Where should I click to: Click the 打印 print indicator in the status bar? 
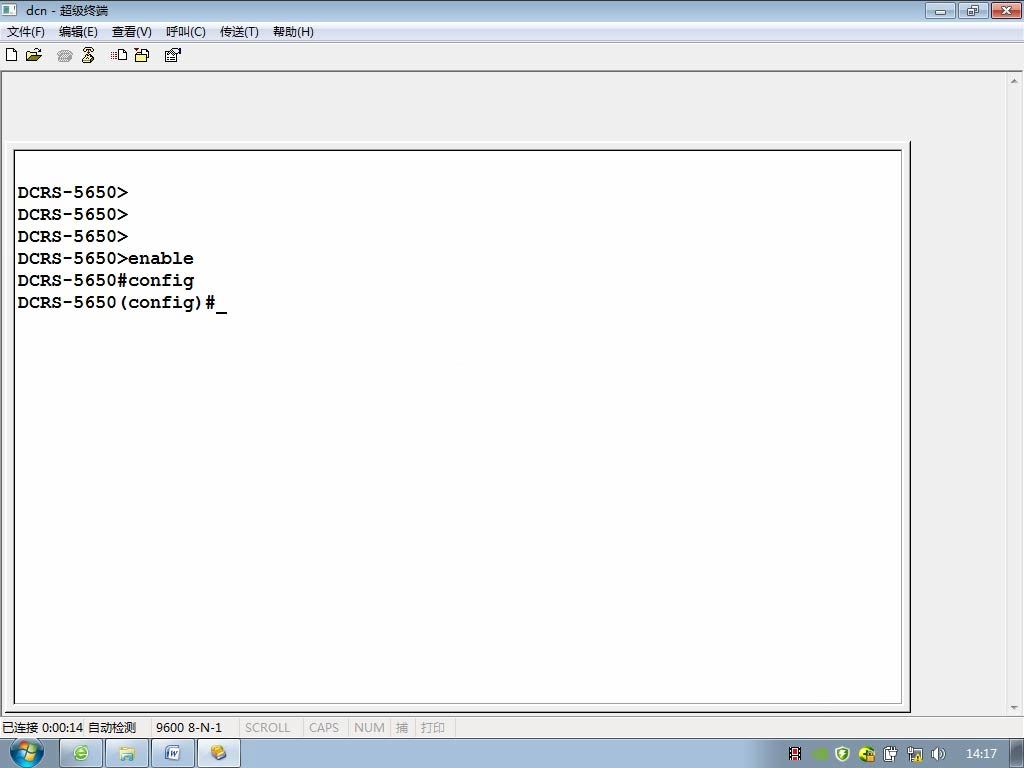(x=432, y=728)
